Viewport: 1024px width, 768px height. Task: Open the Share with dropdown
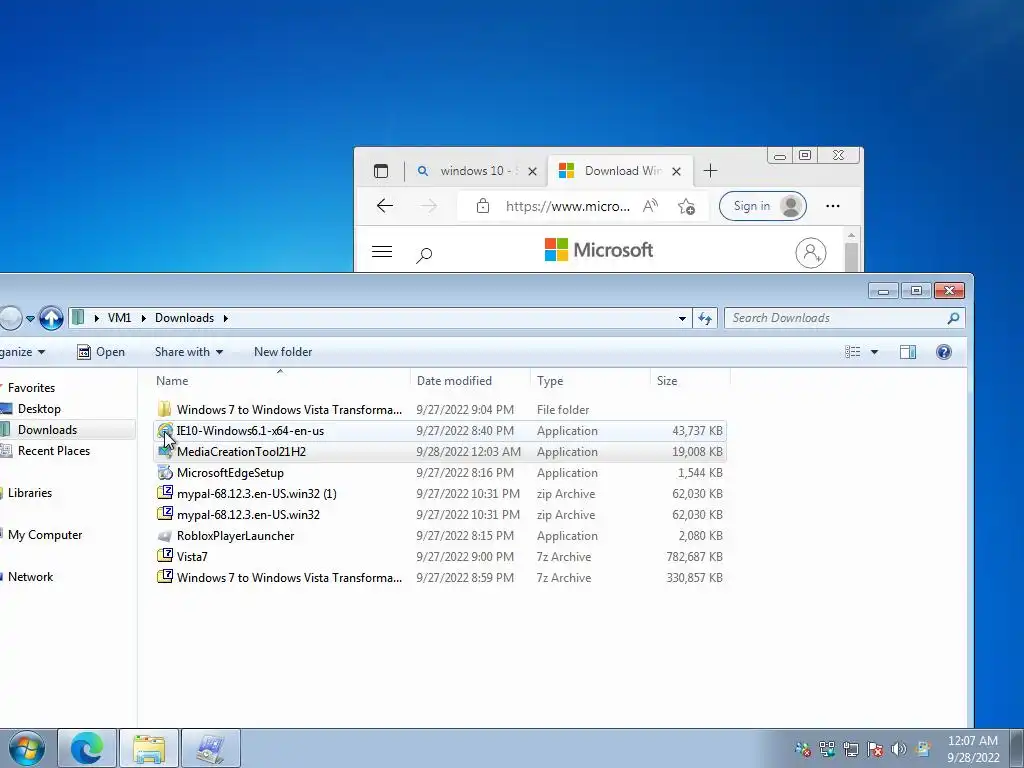[x=189, y=352]
